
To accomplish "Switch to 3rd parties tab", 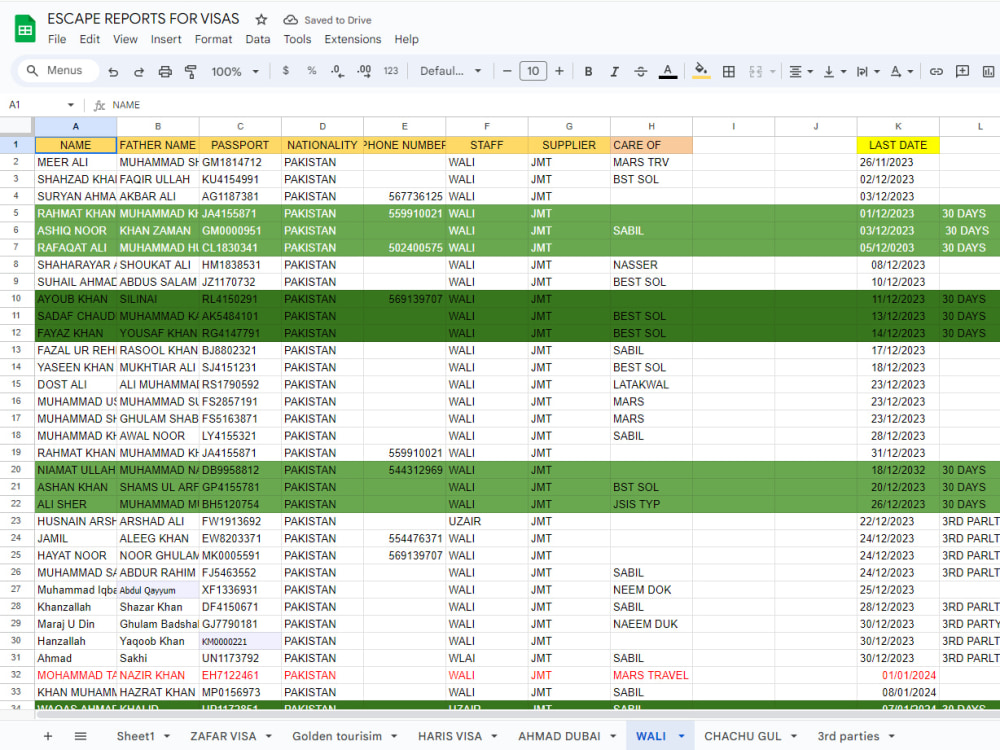I will (x=848, y=736).
